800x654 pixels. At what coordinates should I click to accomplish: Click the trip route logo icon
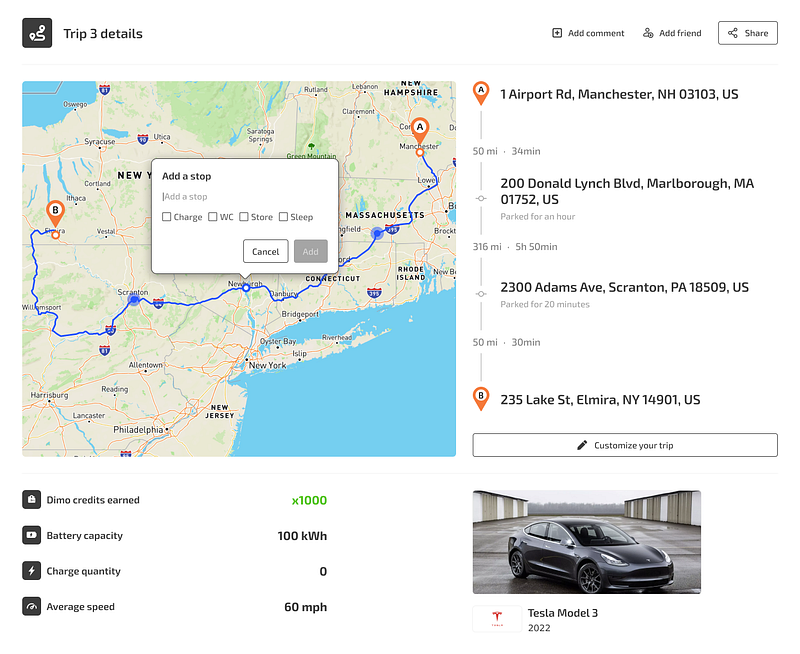[37, 33]
